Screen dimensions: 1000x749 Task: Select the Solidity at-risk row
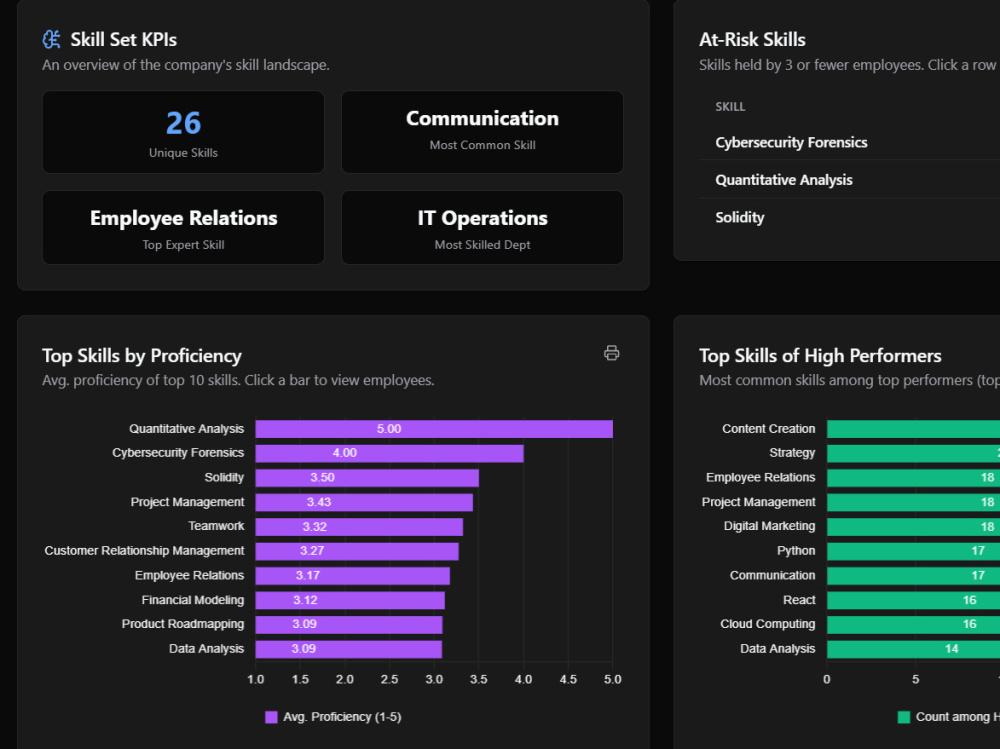coord(849,218)
